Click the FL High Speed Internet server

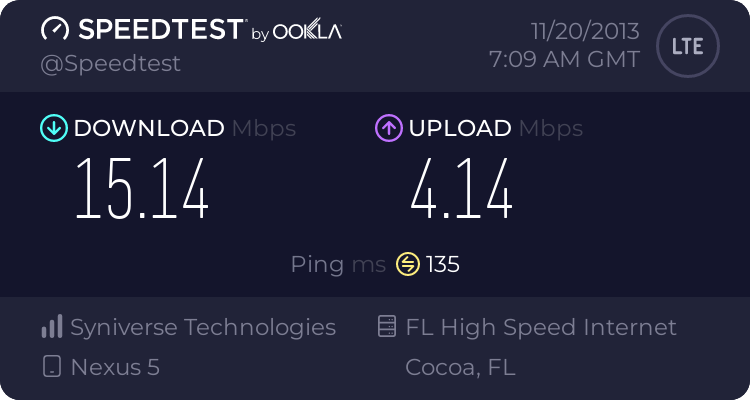tap(541, 327)
